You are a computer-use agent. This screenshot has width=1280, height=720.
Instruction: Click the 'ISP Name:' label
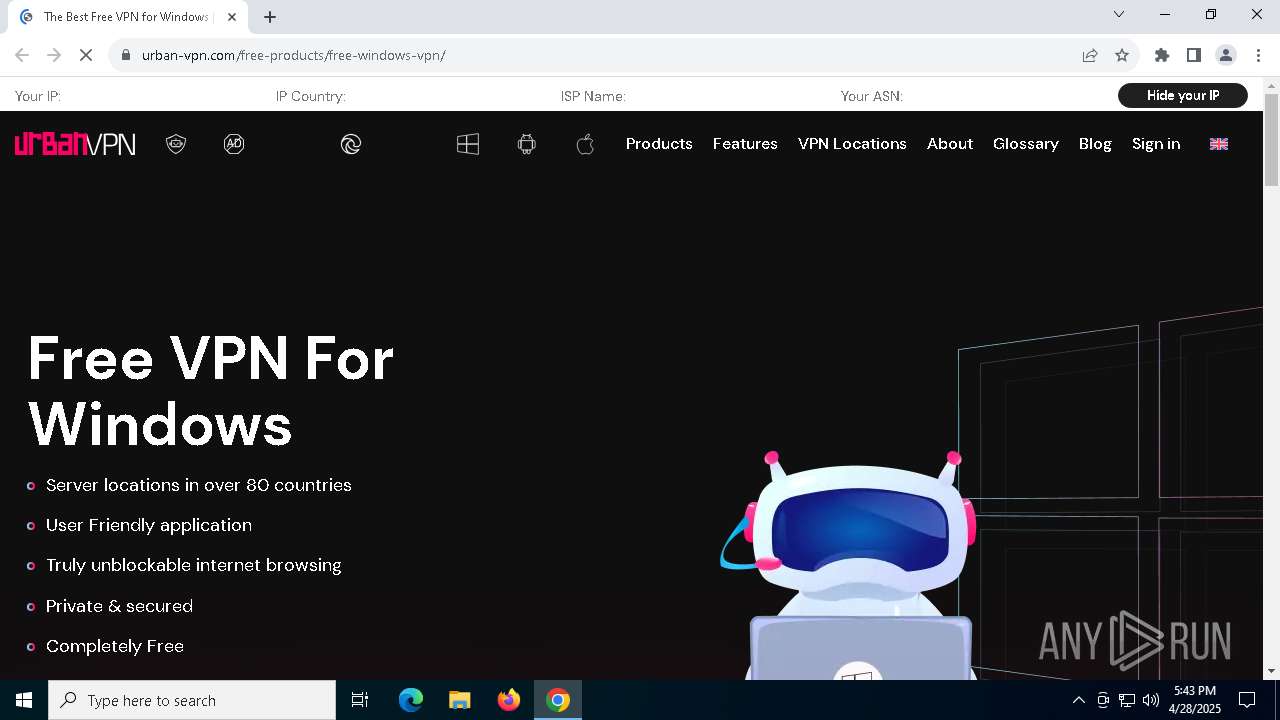tap(593, 96)
